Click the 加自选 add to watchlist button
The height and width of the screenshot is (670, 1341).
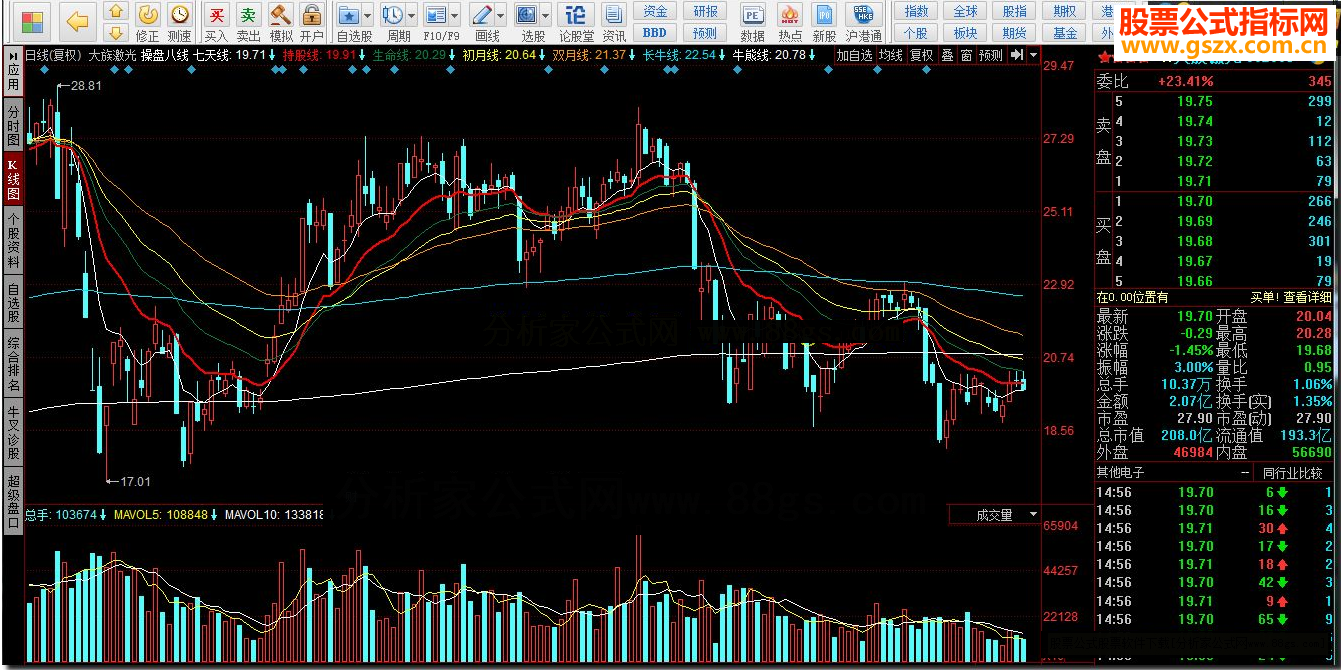[x=855, y=55]
